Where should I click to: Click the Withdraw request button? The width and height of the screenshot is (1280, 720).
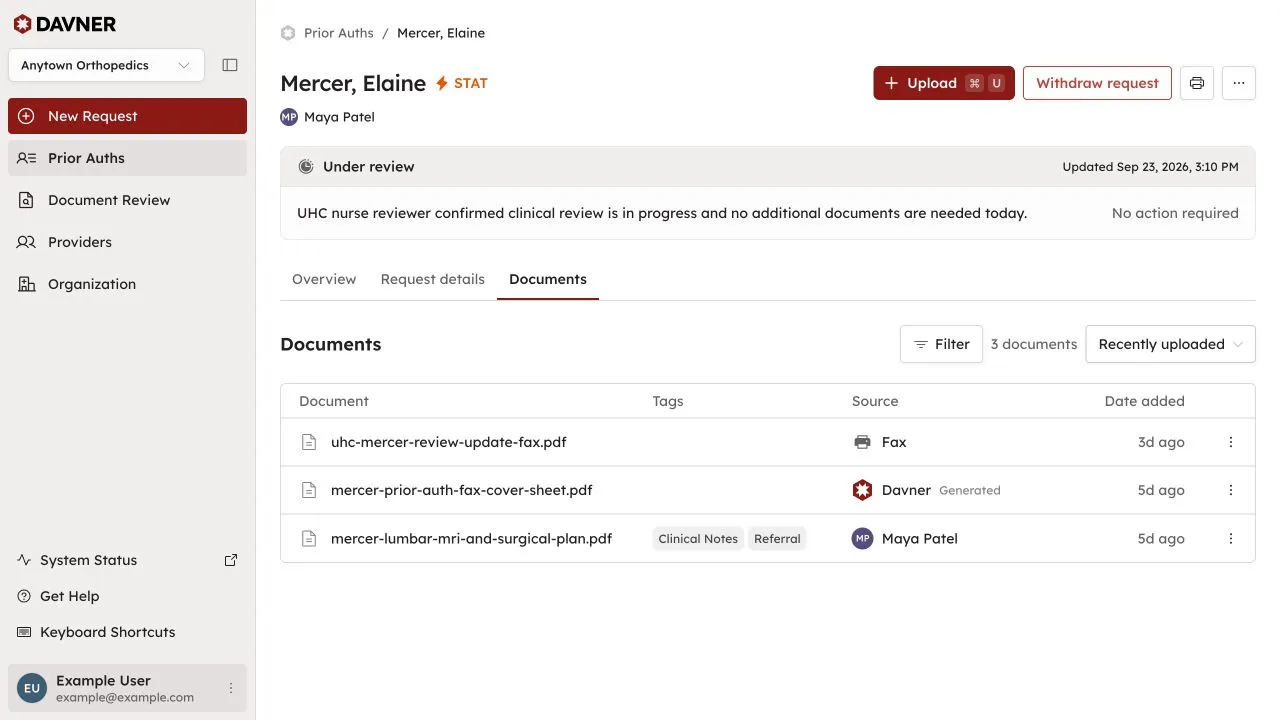coord(1097,83)
